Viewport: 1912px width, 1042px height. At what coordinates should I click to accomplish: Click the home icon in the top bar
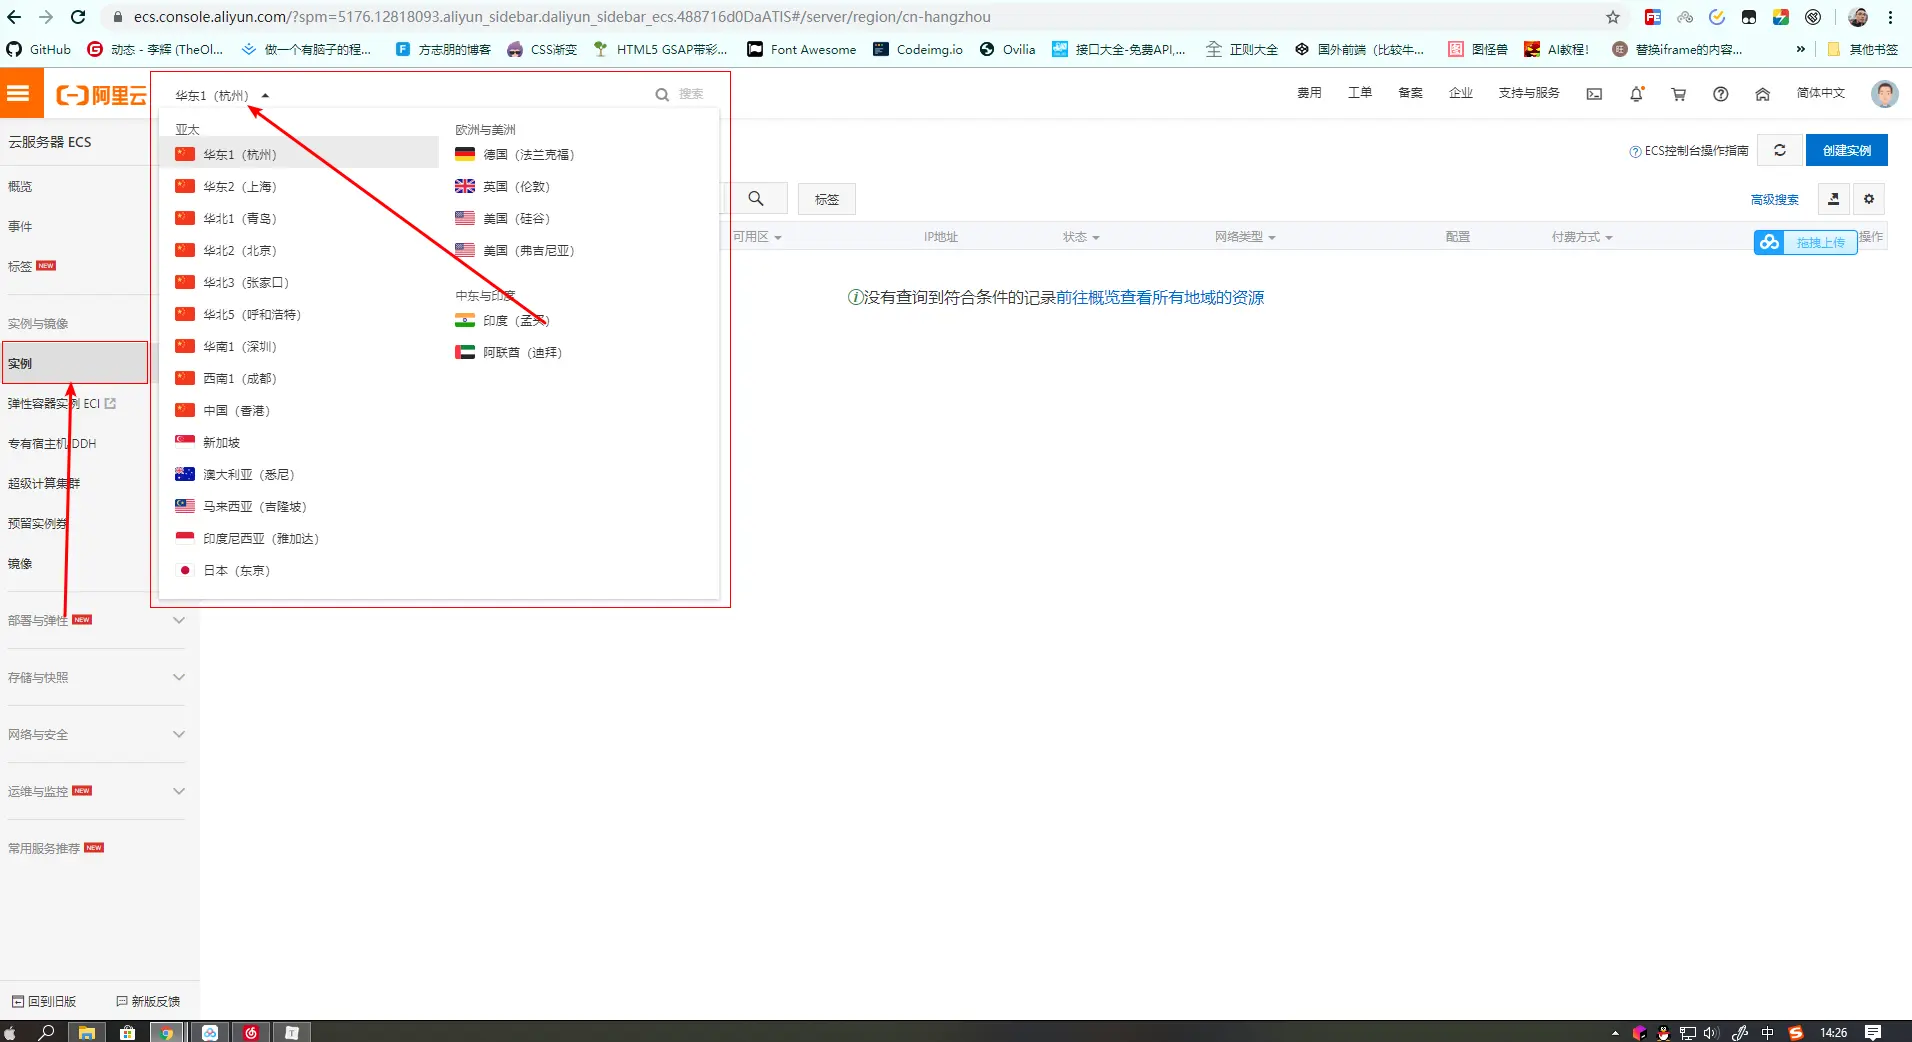click(x=1762, y=93)
